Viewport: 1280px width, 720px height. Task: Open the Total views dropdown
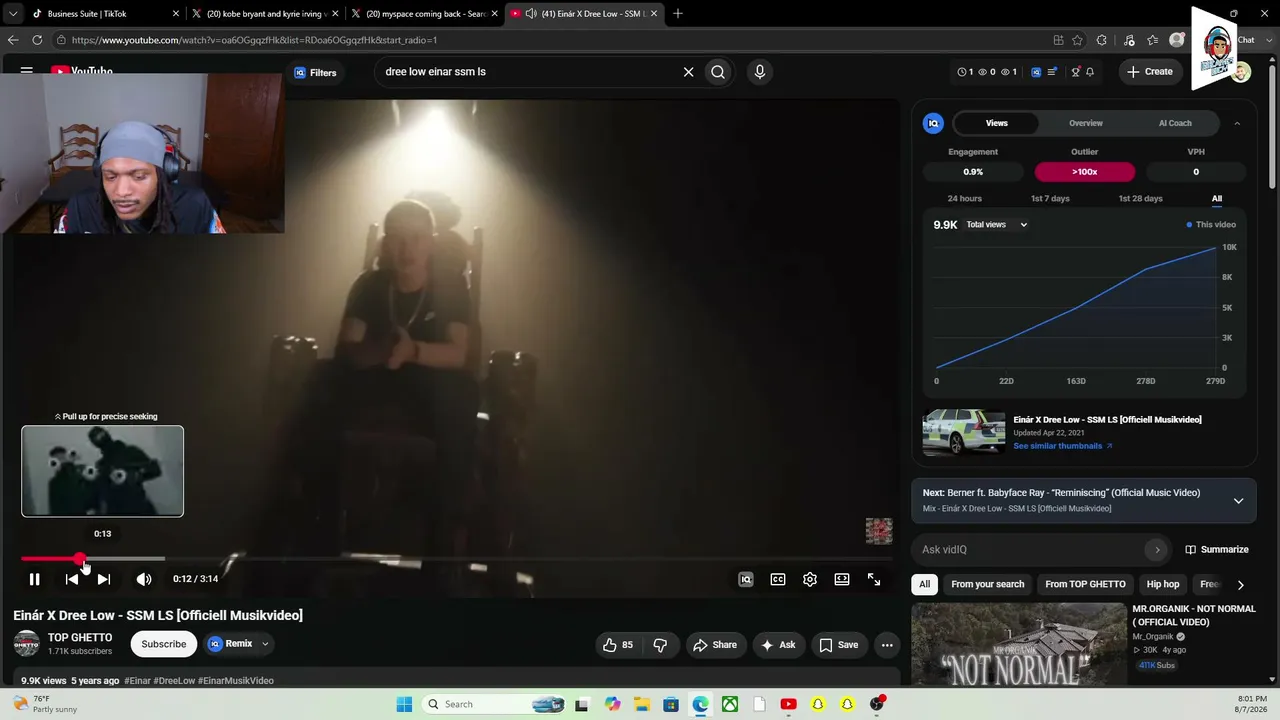click(997, 225)
